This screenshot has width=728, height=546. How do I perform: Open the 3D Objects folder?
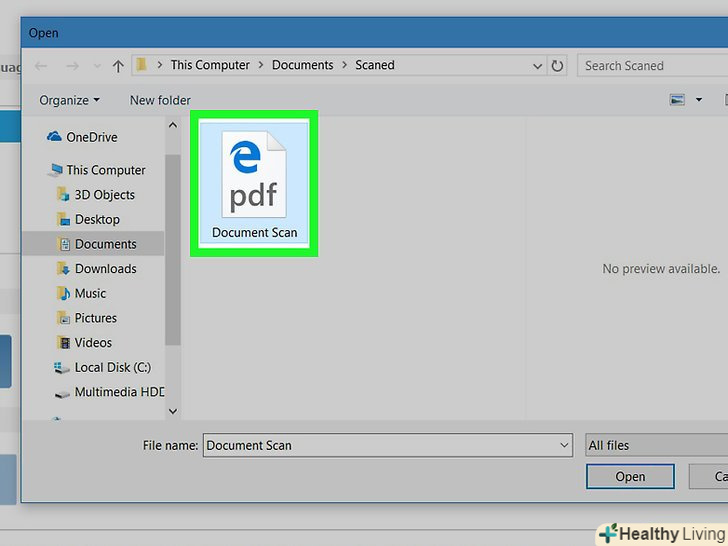(105, 195)
